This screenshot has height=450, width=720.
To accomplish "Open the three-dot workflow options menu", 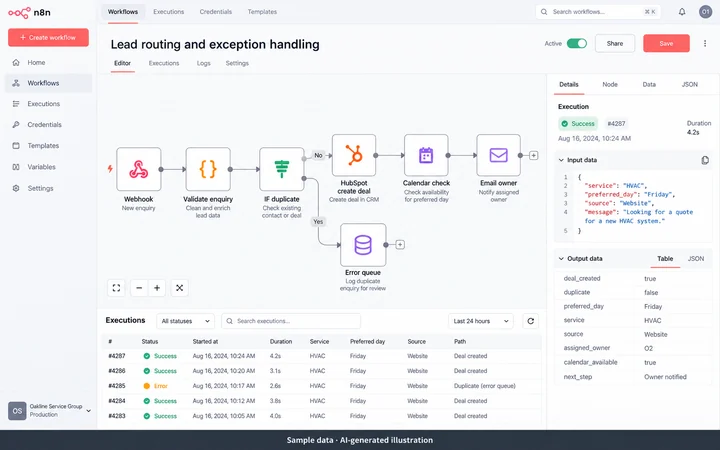I will click(705, 44).
